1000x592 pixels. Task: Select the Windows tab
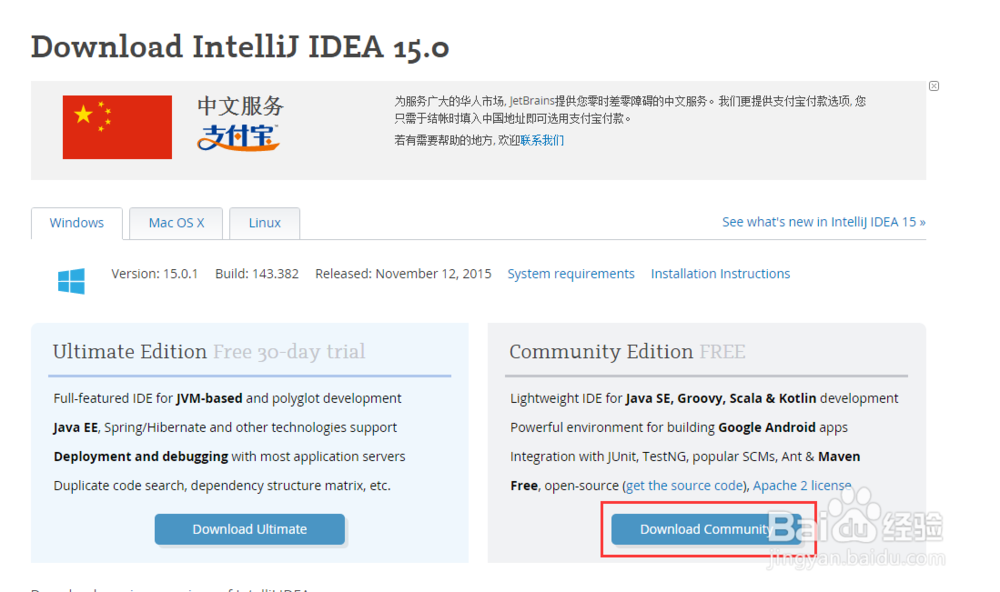pyautogui.click(x=76, y=222)
